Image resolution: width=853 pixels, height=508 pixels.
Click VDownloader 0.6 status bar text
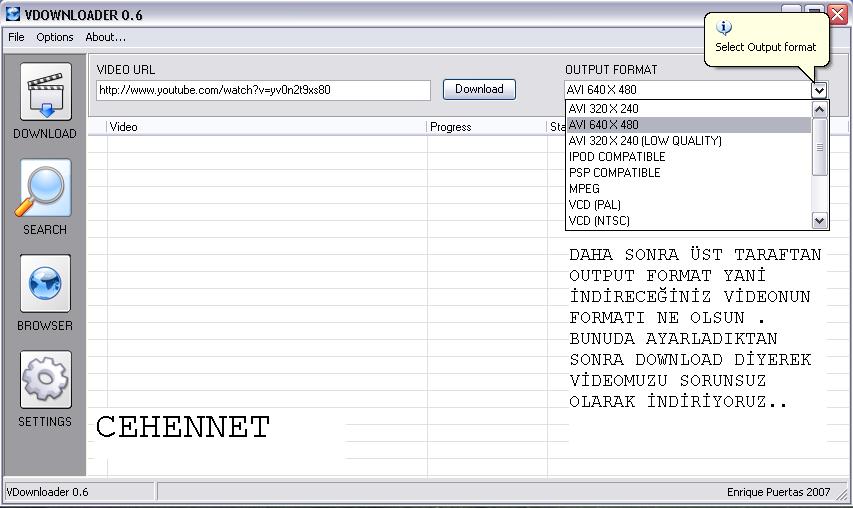(47, 492)
